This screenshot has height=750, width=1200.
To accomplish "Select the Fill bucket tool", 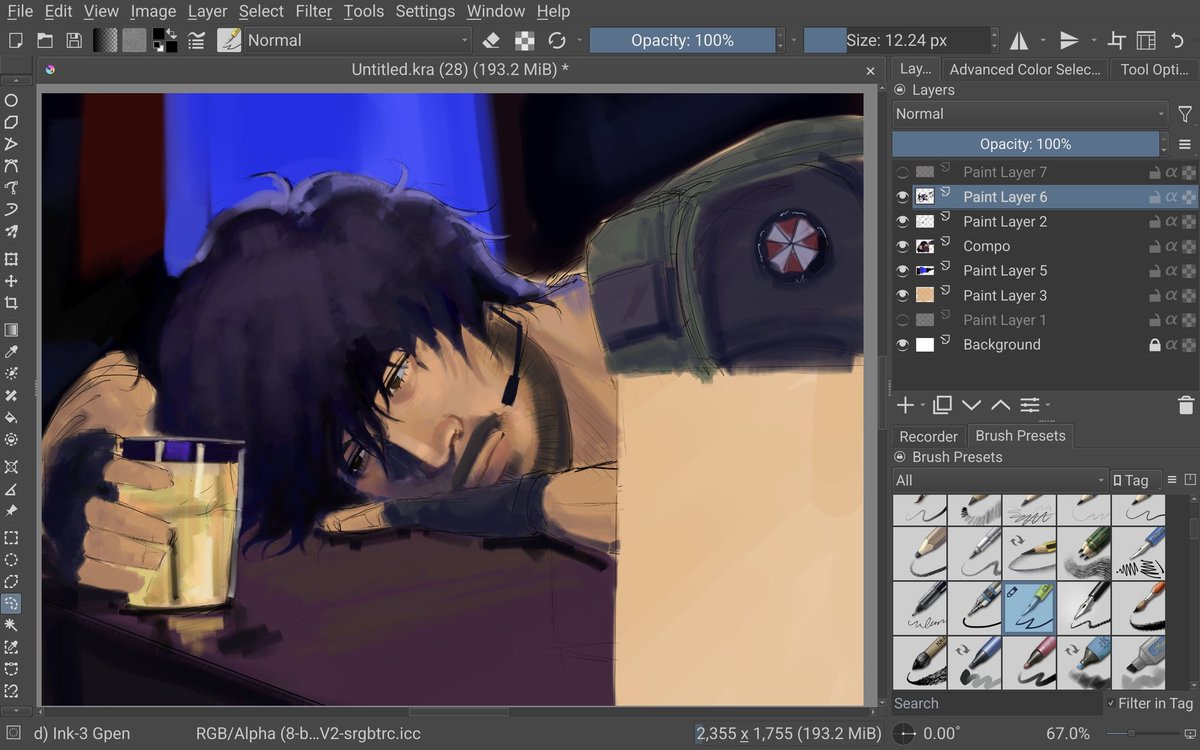I will (x=11, y=417).
